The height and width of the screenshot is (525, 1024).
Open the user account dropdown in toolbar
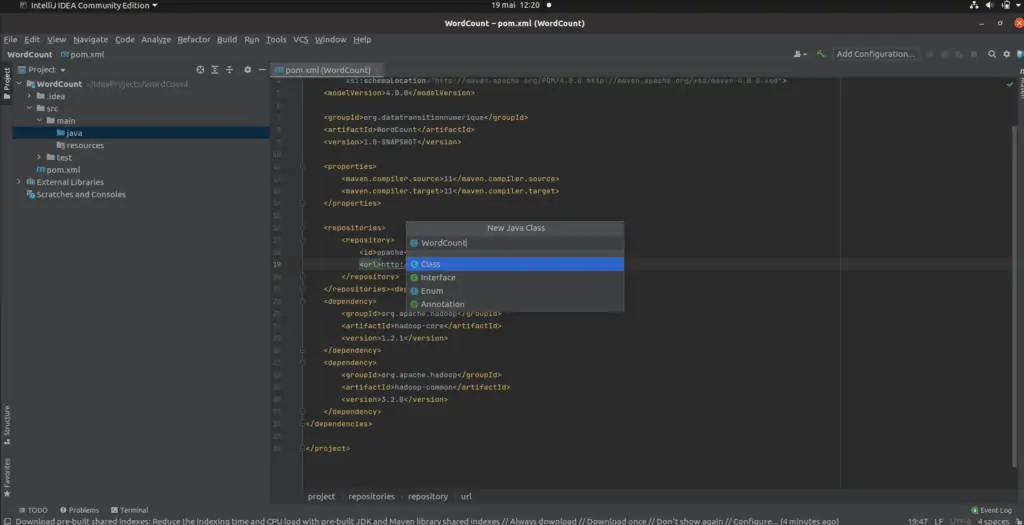tap(799, 54)
